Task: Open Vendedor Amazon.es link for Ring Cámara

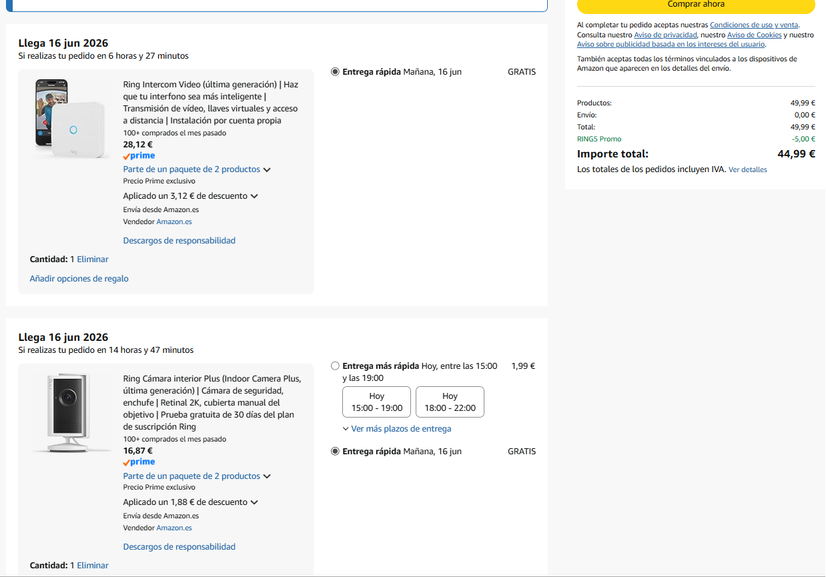Action: 174,528
